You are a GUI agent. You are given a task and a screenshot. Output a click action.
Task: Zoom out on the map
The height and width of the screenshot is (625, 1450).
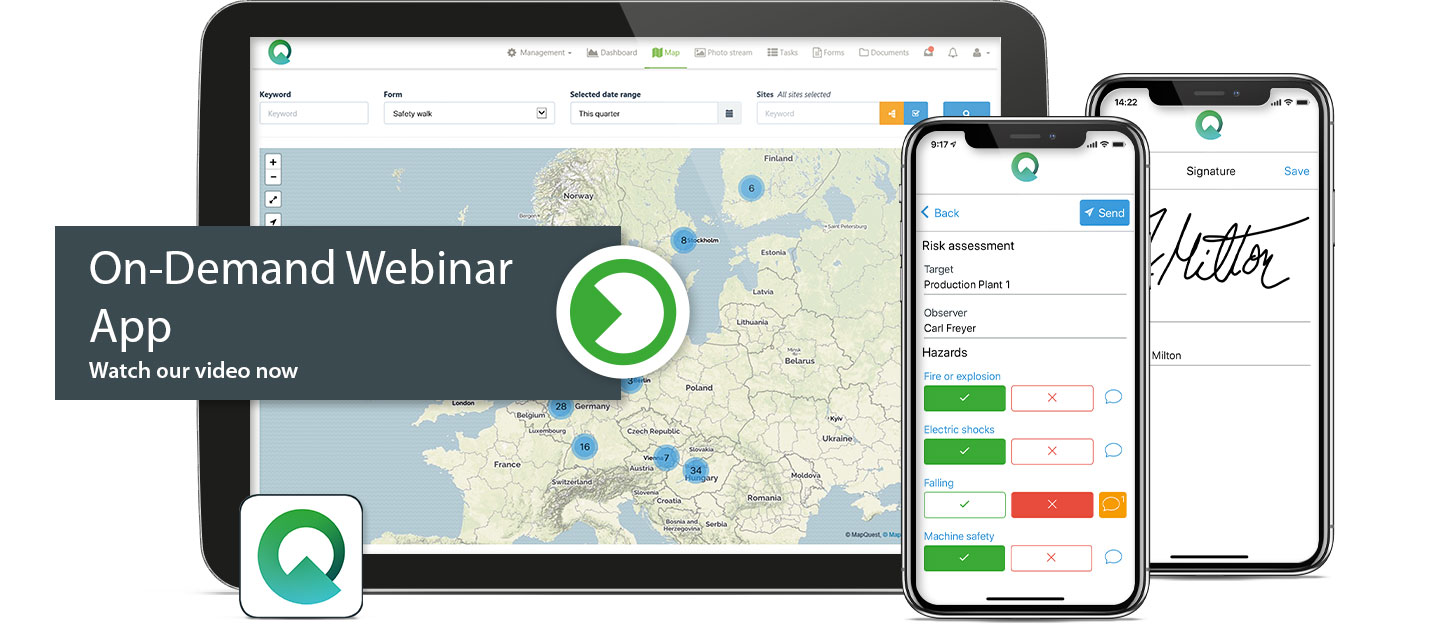(274, 178)
